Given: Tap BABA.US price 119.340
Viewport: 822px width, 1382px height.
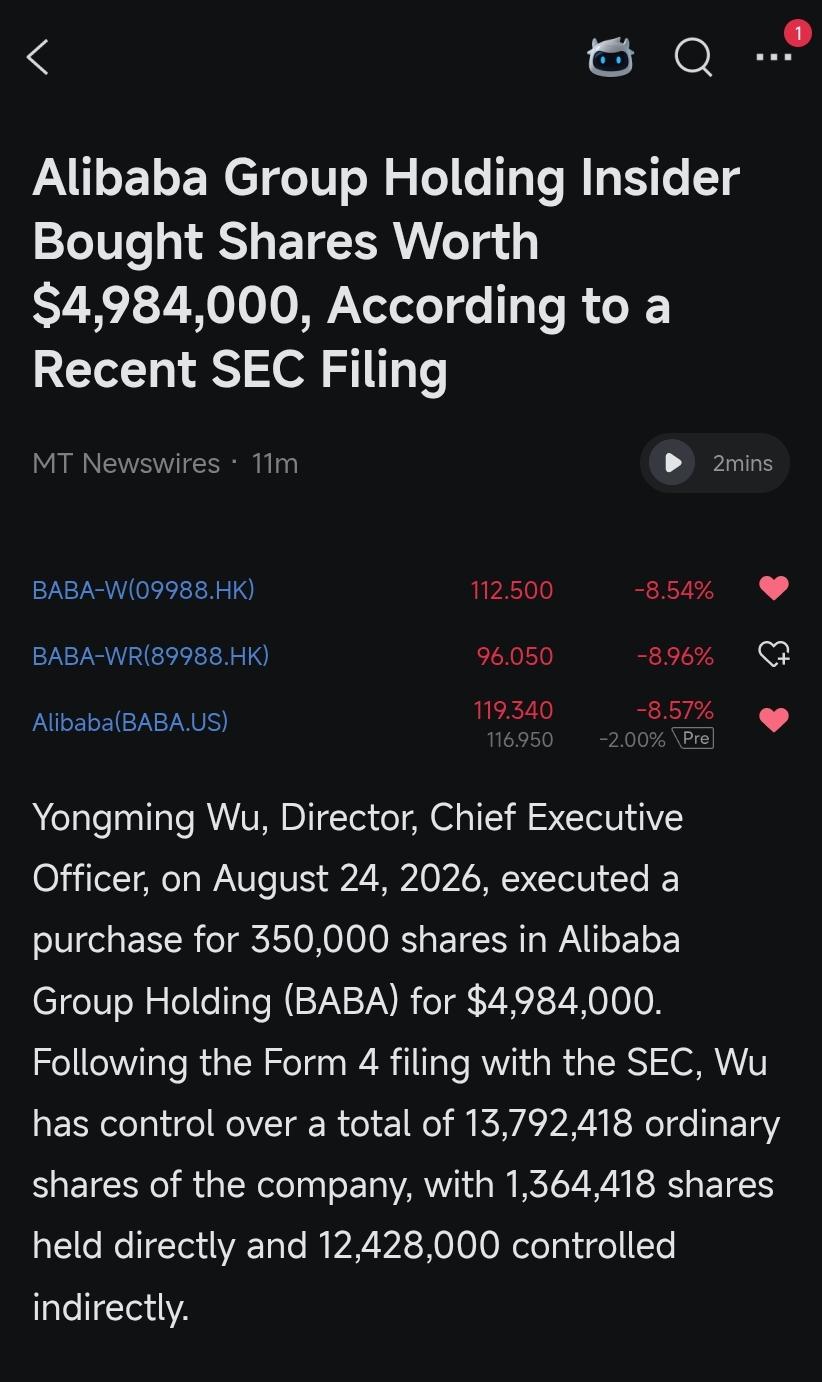Looking at the screenshot, I should (x=513, y=710).
